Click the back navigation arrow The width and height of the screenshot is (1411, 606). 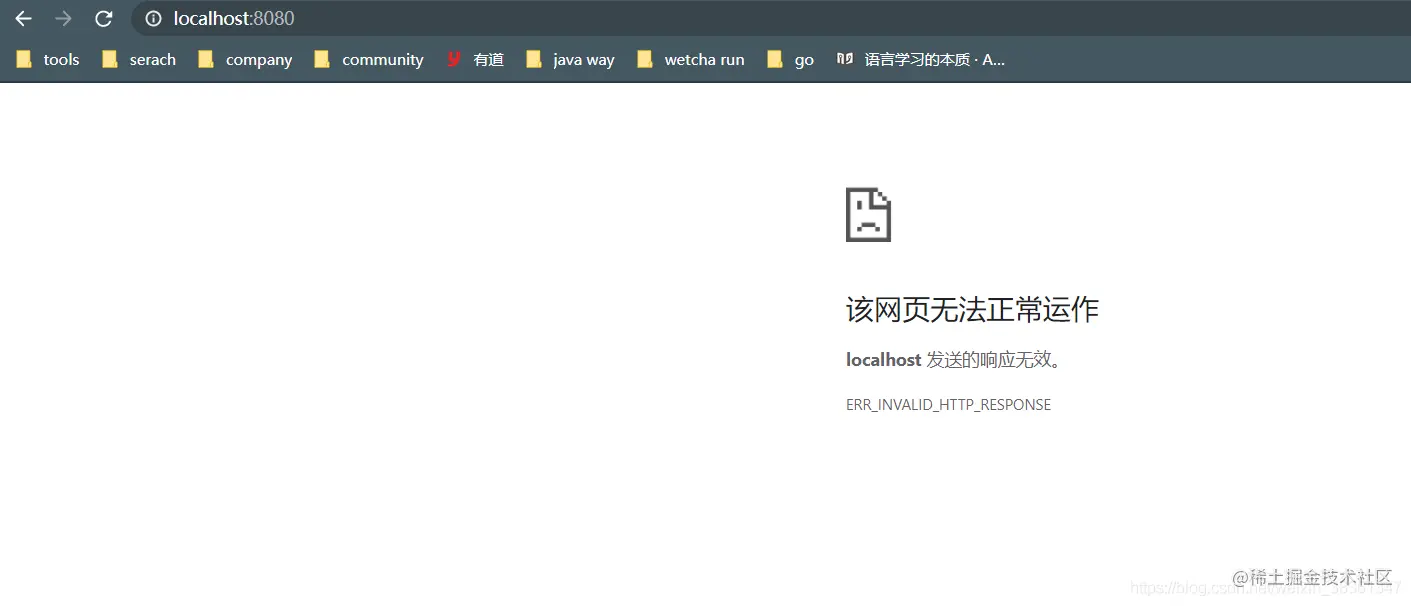pos(23,18)
